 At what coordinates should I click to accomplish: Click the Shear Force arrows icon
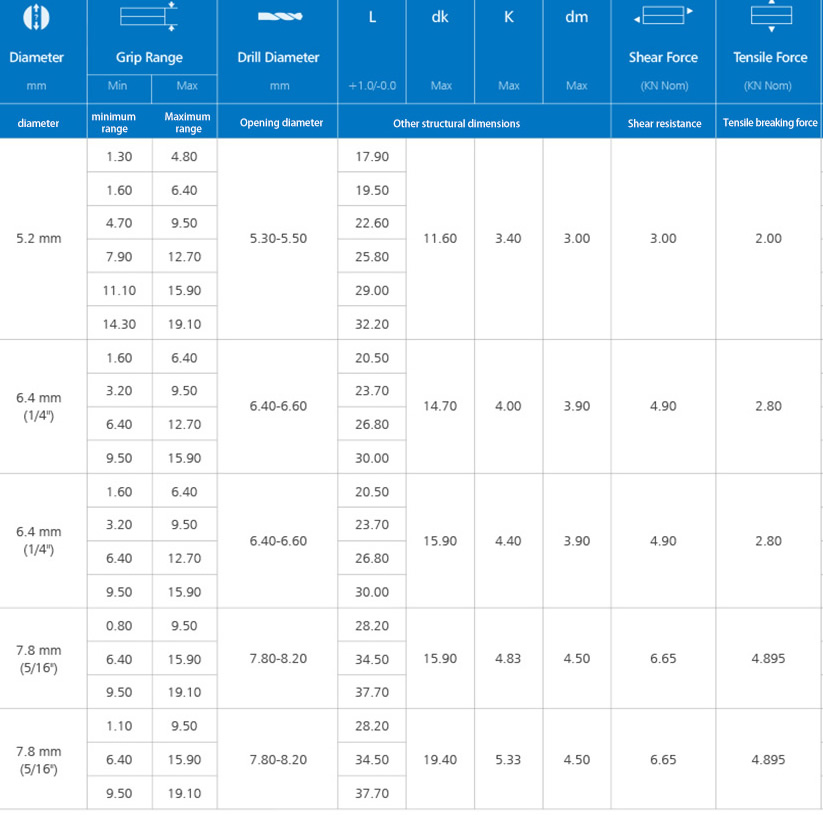click(663, 16)
